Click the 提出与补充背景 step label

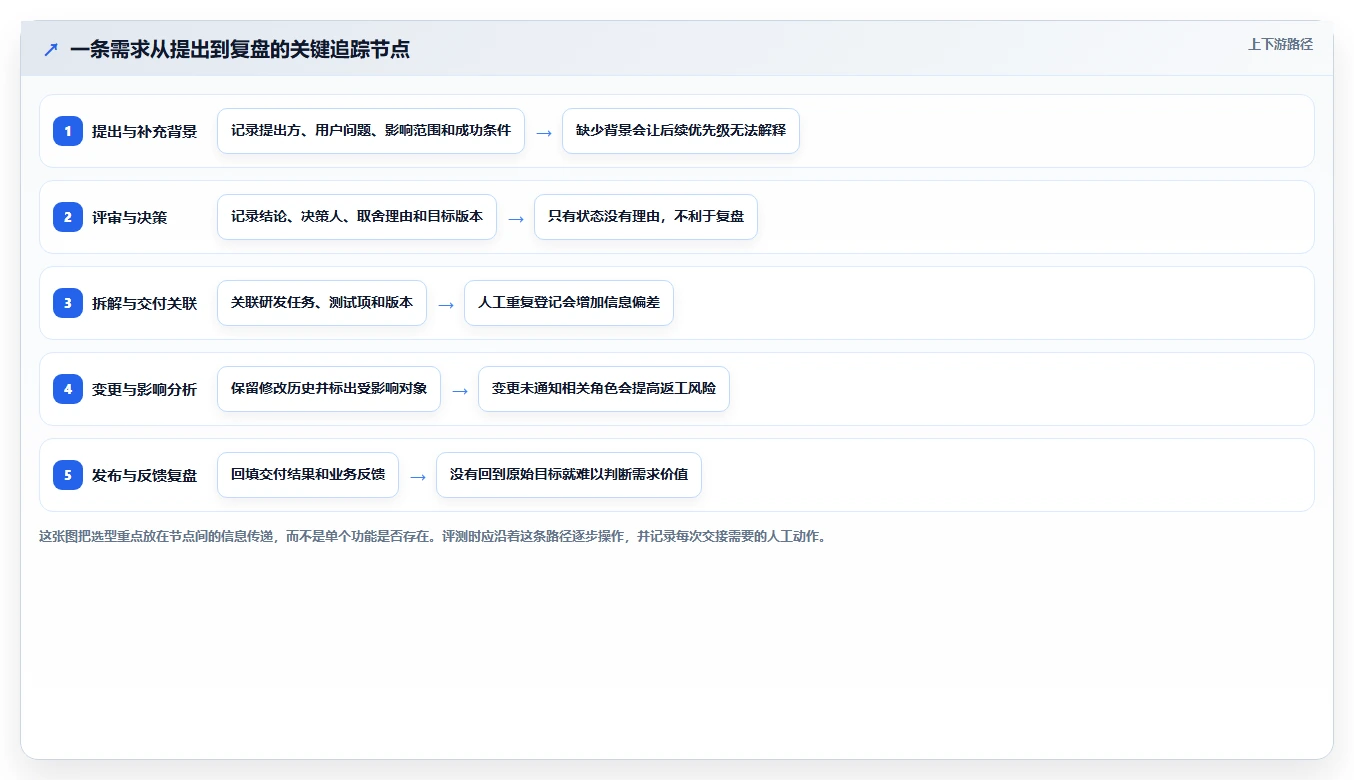145,131
